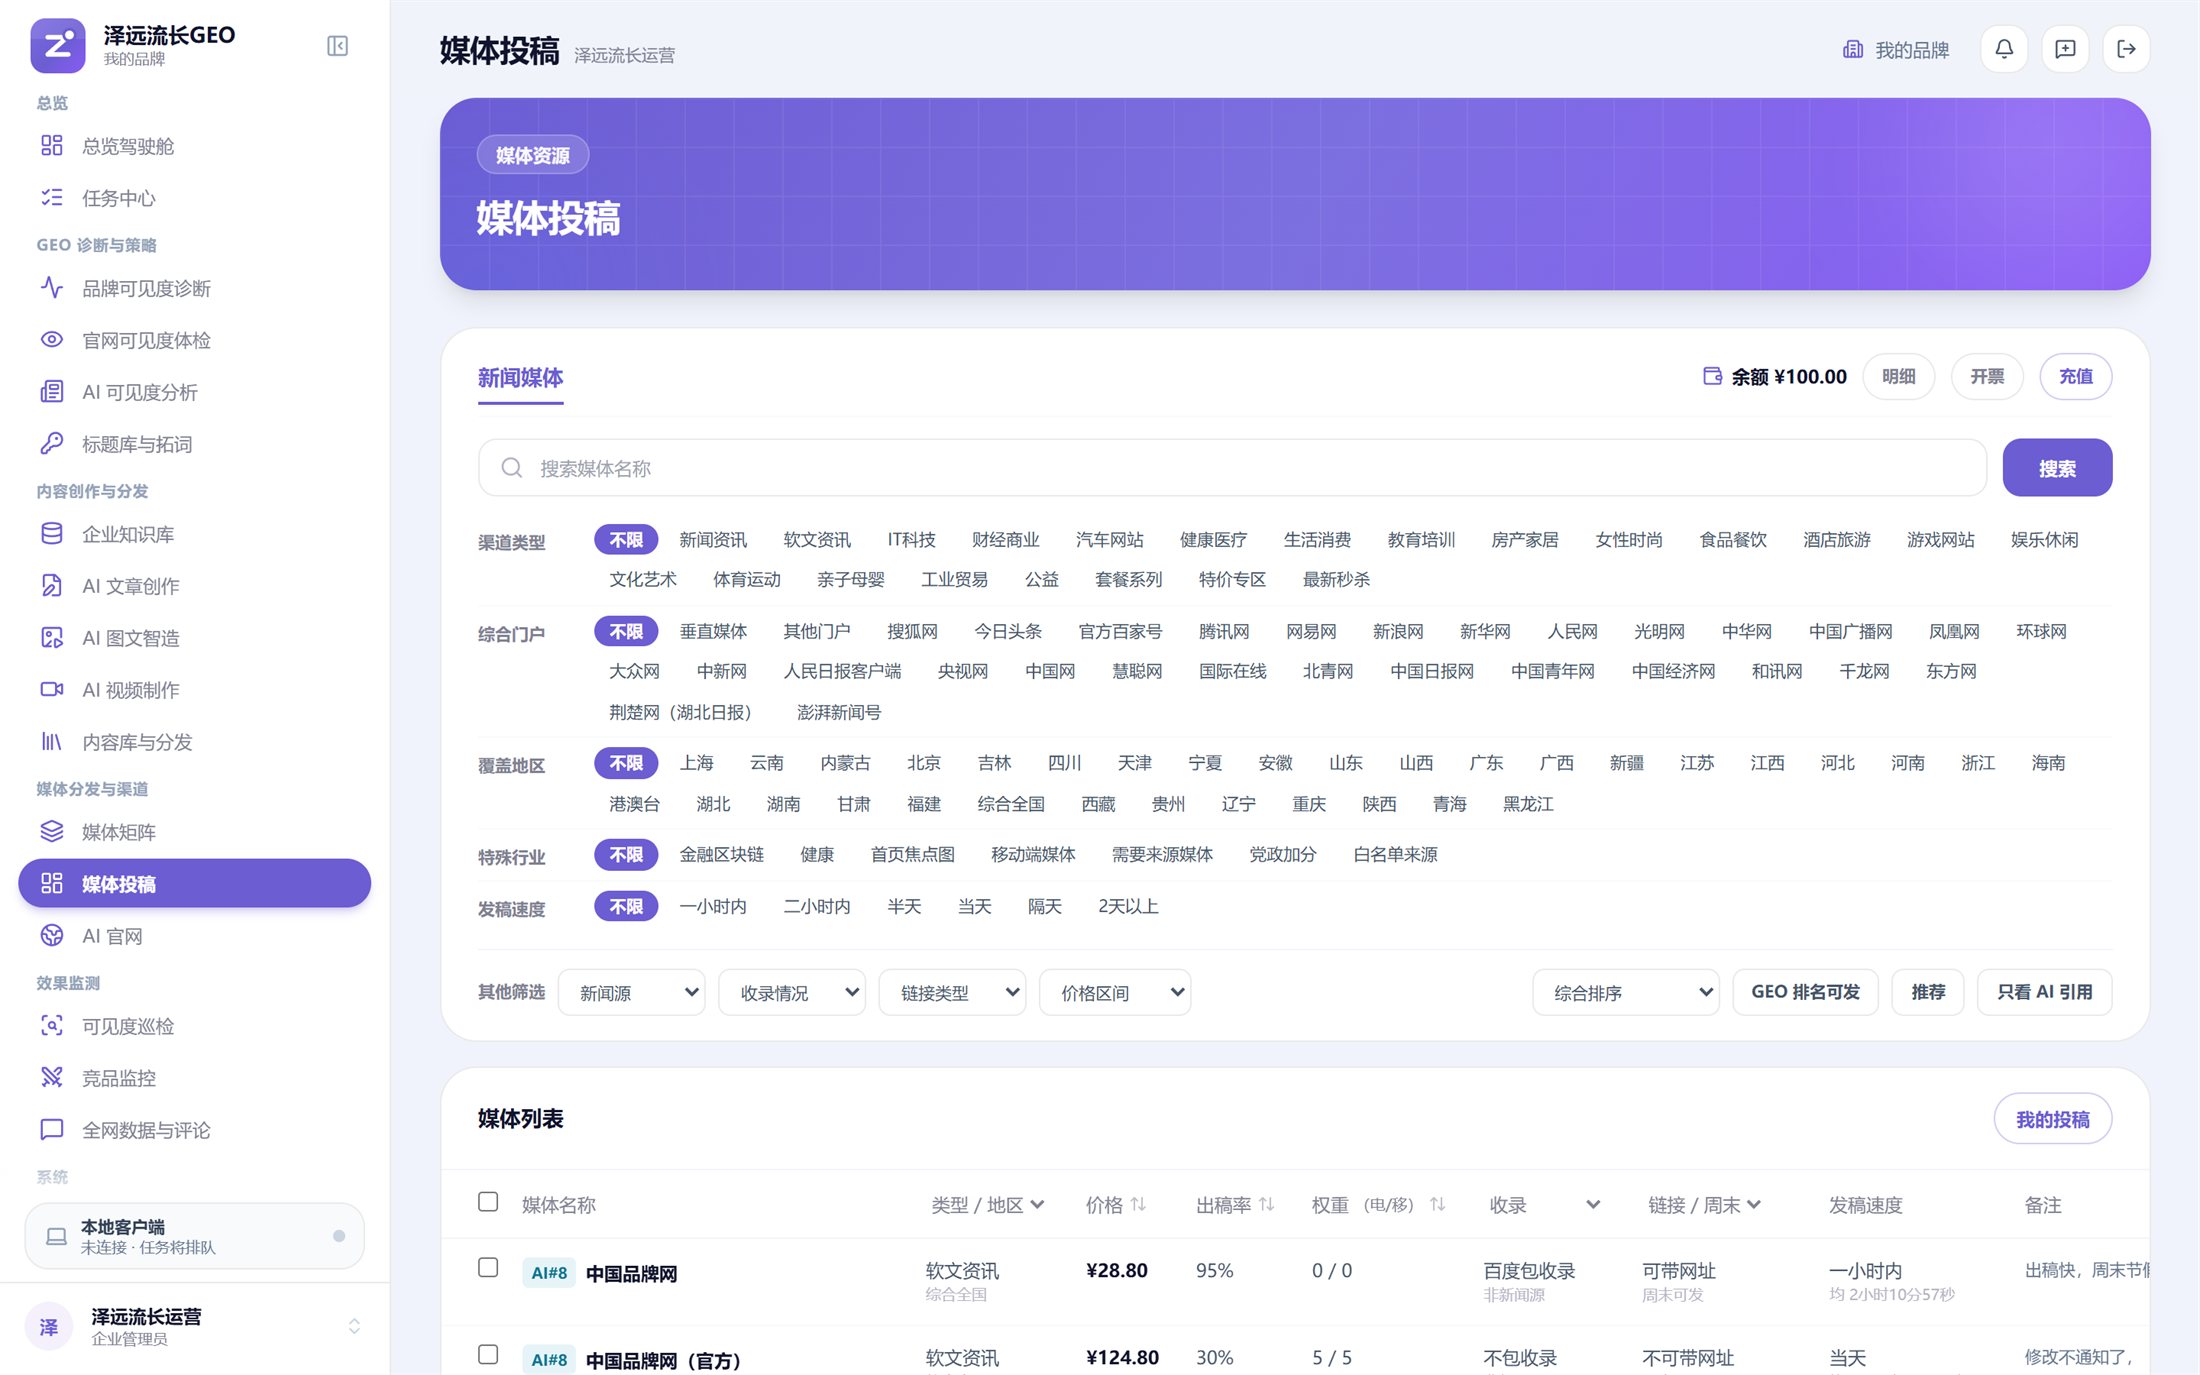Image resolution: width=2200 pixels, height=1375 pixels.
Task: Toggle GEO 排名可发 filter
Action: [1805, 992]
